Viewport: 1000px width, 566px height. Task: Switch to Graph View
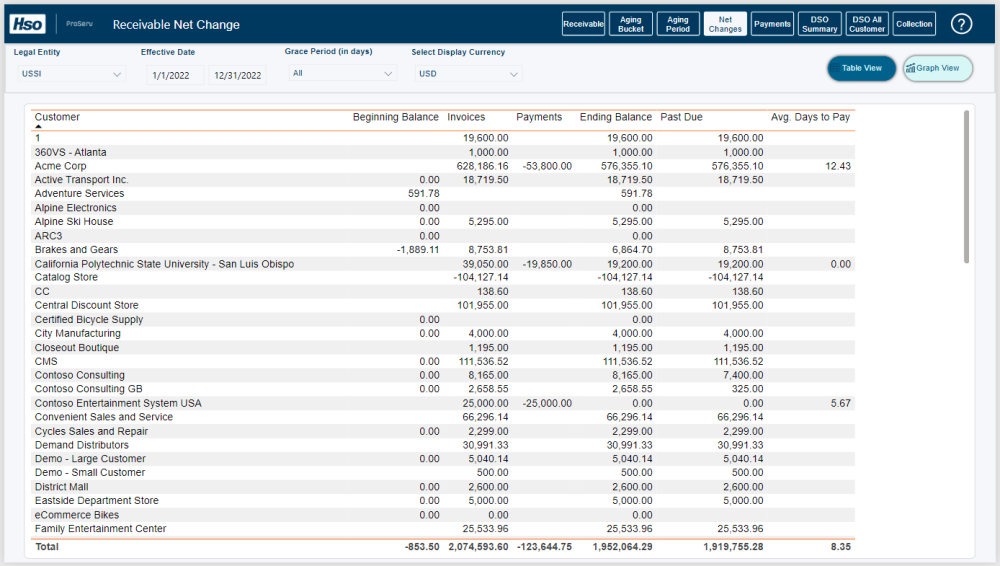(x=938, y=68)
